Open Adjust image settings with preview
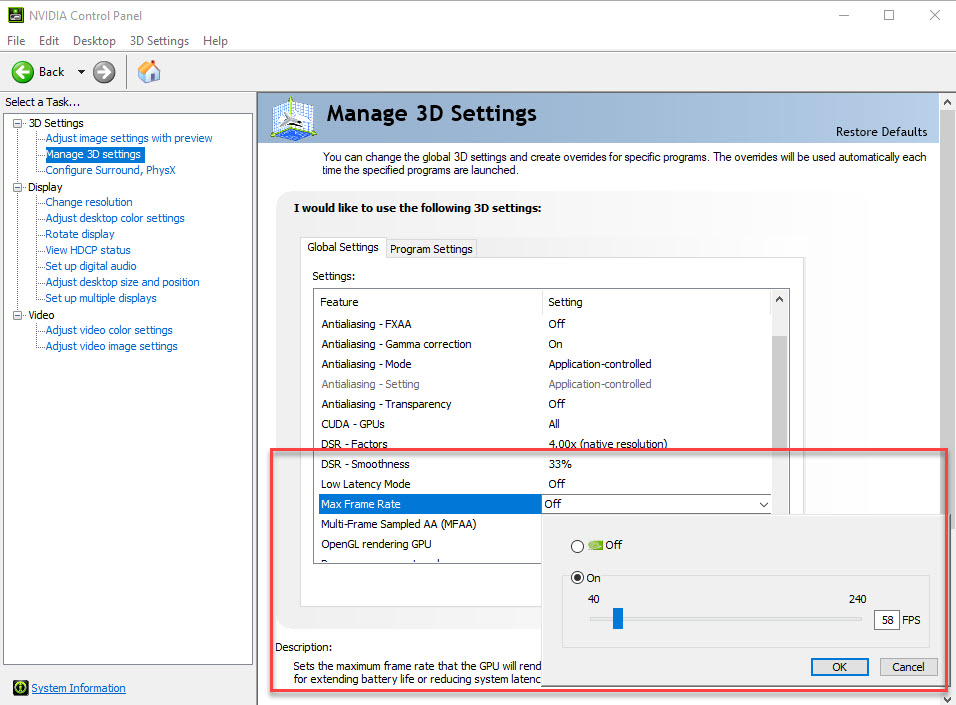 (129, 138)
